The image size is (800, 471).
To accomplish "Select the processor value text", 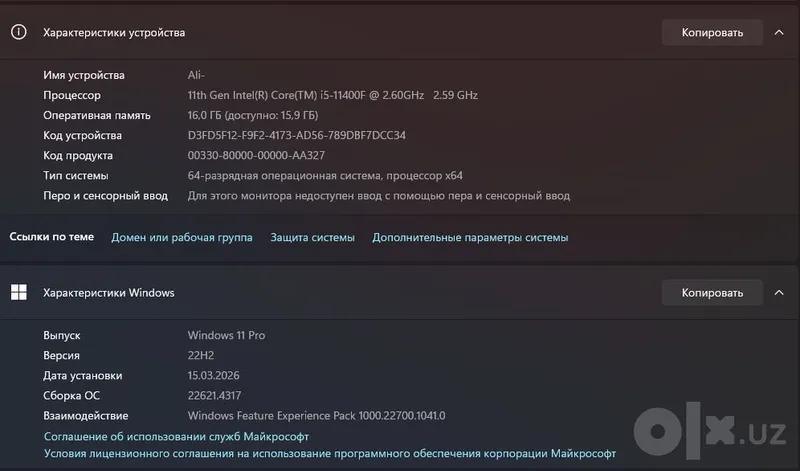I will [333, 95].
